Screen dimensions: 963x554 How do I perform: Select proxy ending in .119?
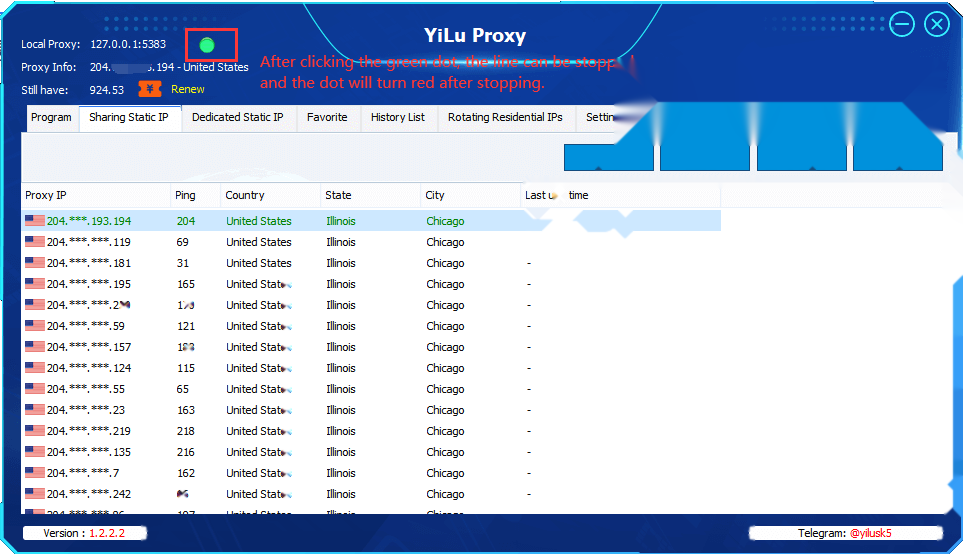[371, 242]
